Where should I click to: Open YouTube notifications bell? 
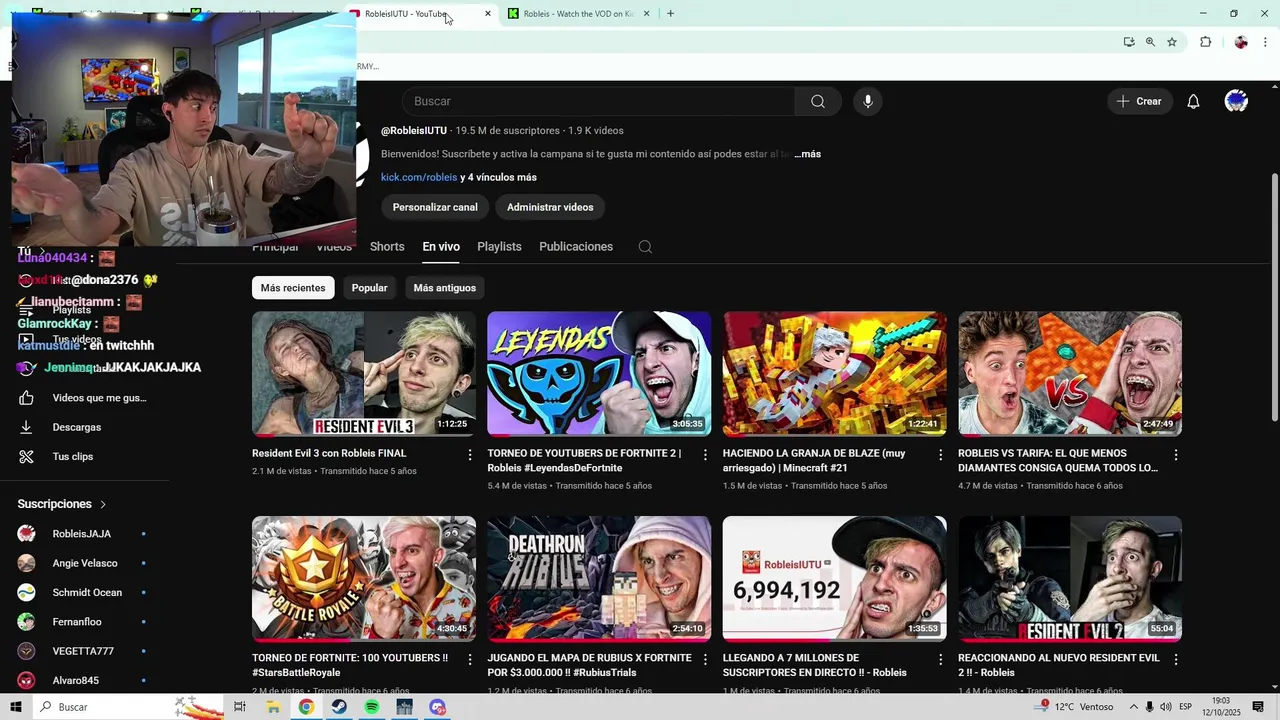click(x=1193, y=101)
